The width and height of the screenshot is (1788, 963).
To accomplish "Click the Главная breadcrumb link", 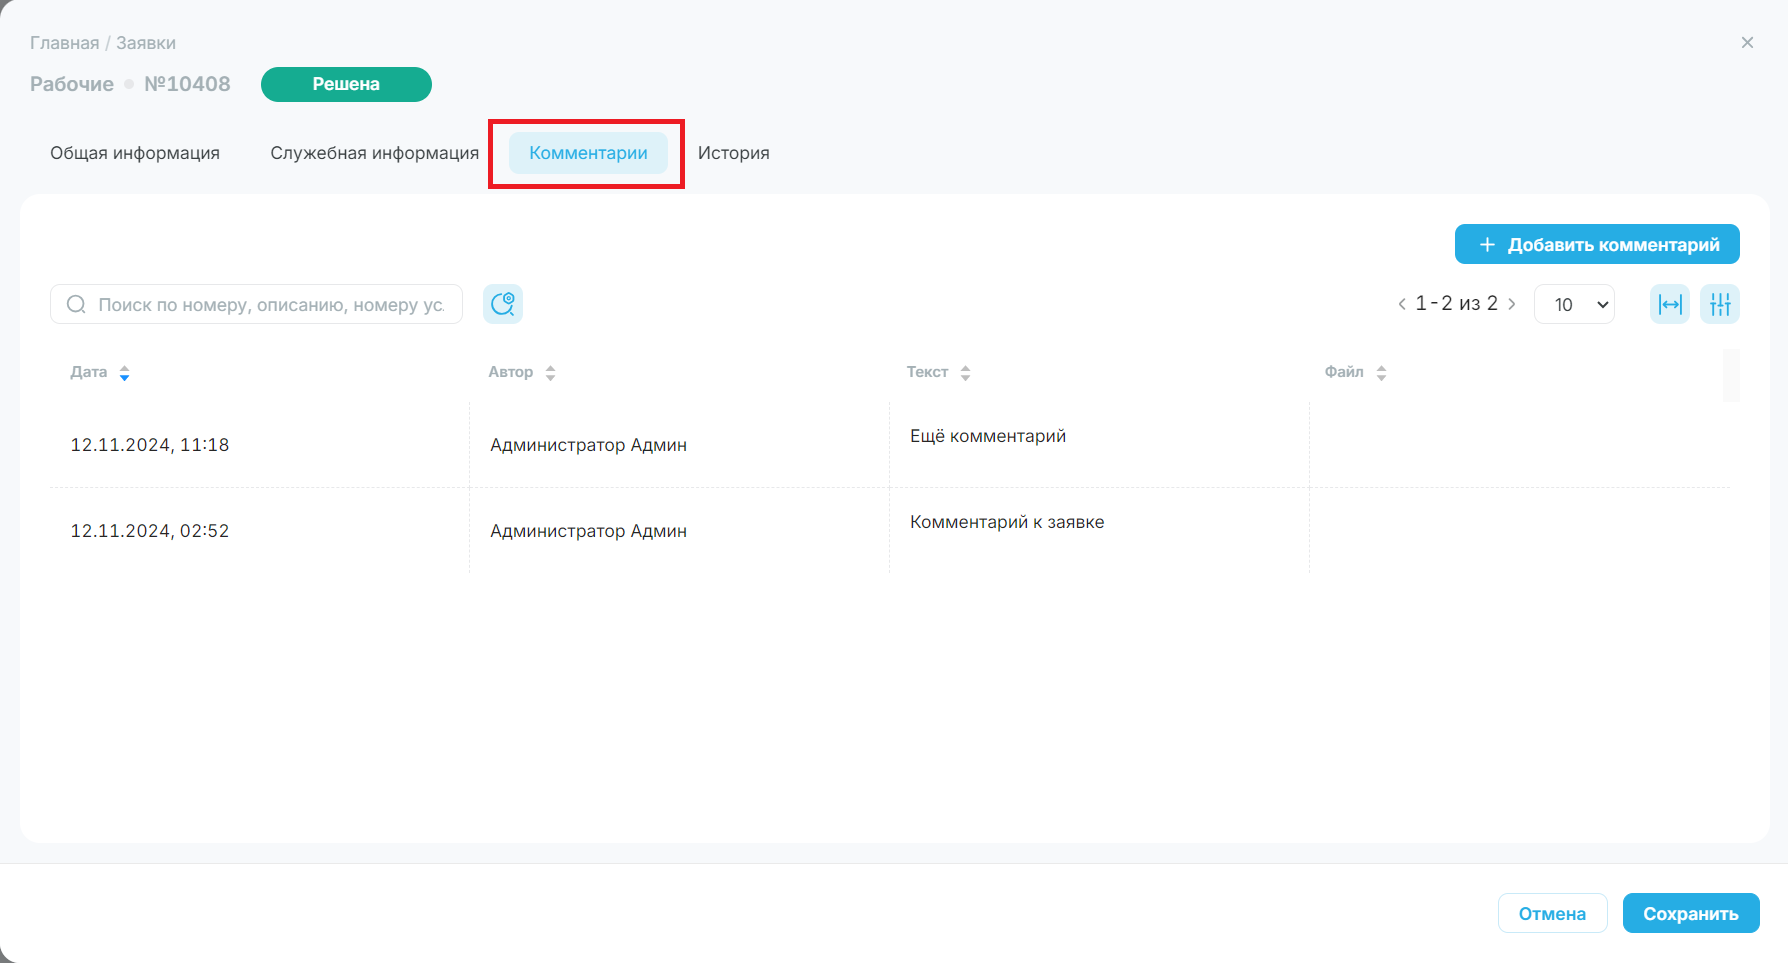I will tap(65, 43).
